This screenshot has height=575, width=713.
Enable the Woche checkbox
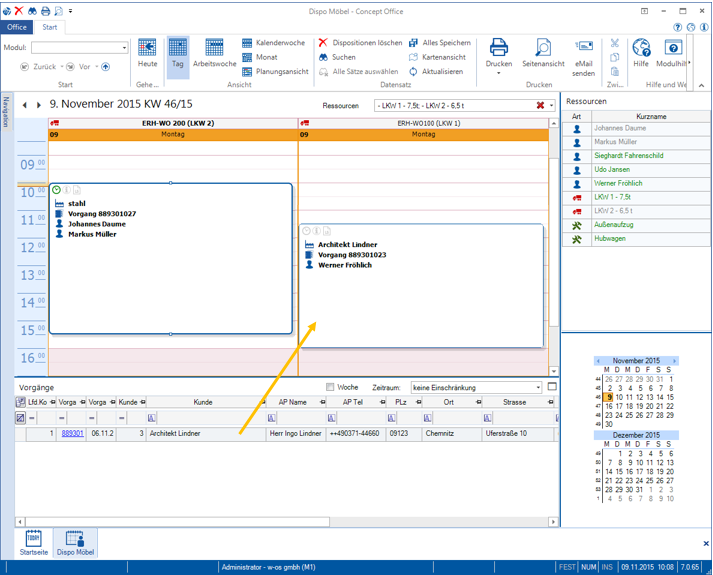pyautogui.click(x=331, y=387)
